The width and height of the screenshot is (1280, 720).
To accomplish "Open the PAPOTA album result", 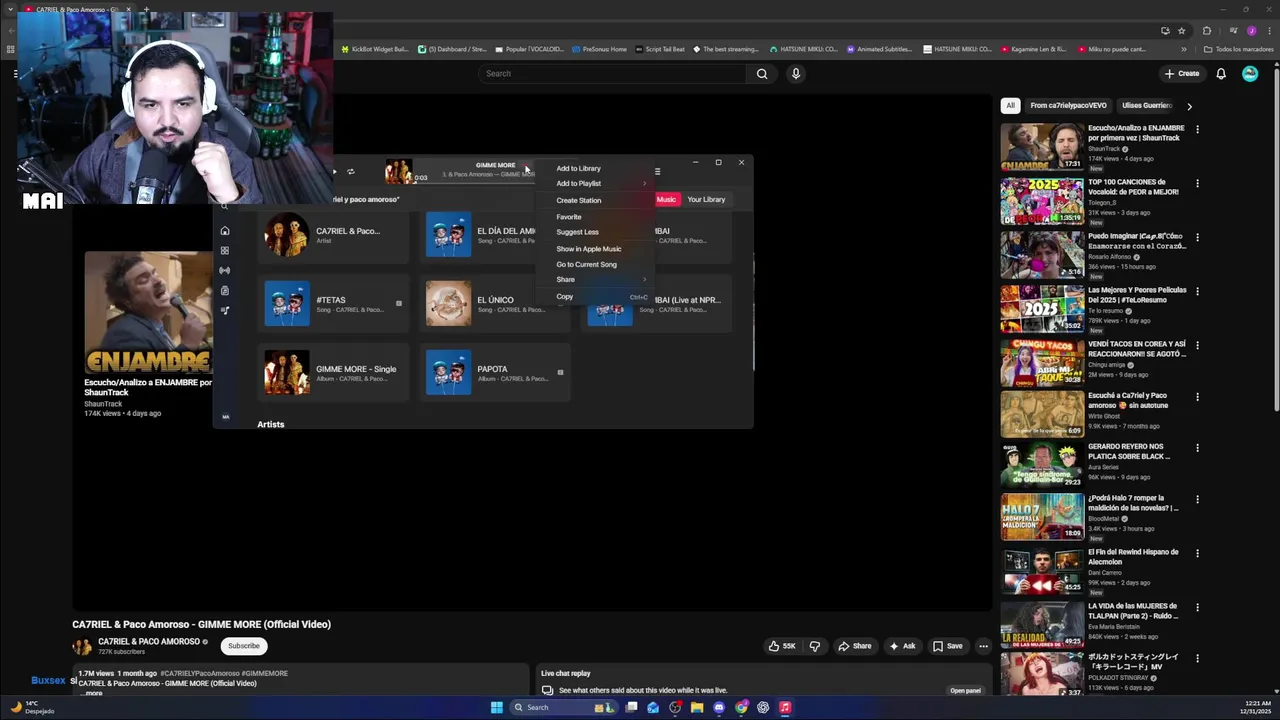I will [x=496, y=373].
